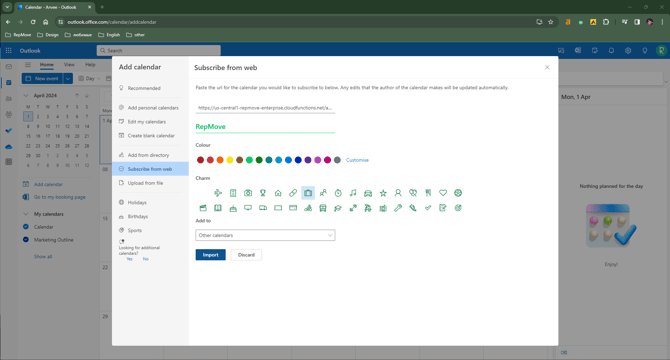Select the music note charm

tap(353, 193)
